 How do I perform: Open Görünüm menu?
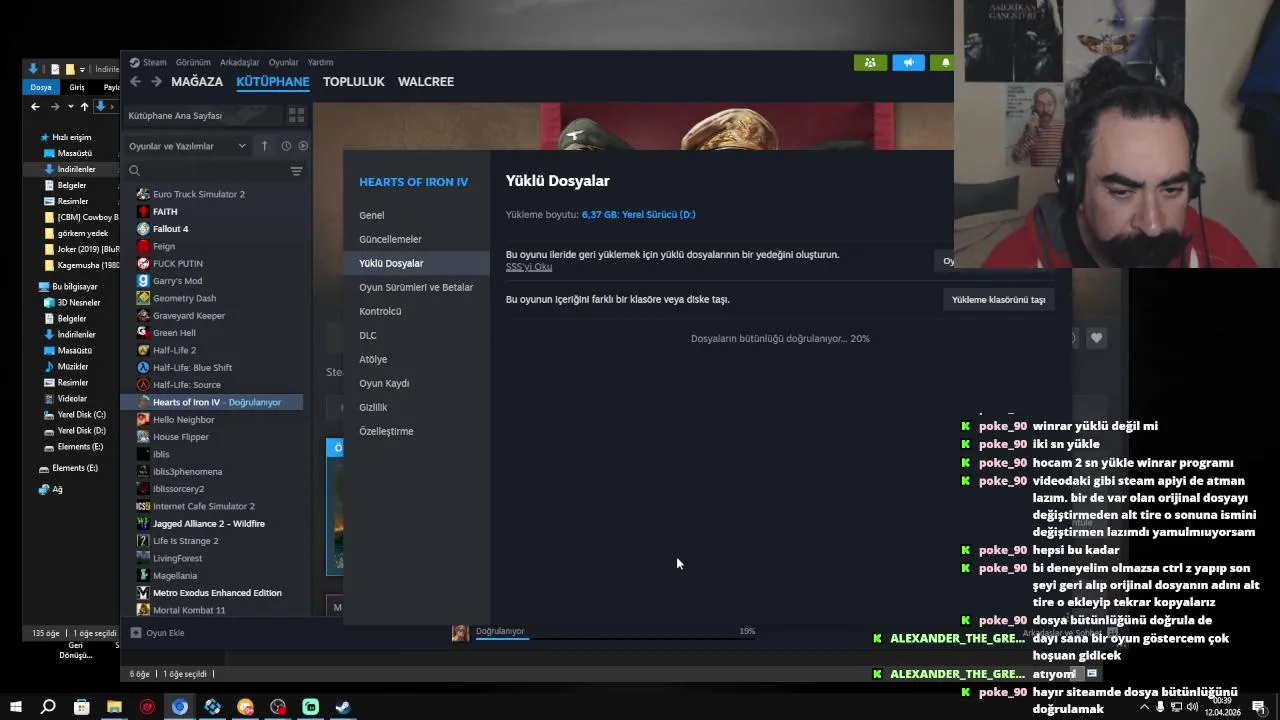point(193,62)
